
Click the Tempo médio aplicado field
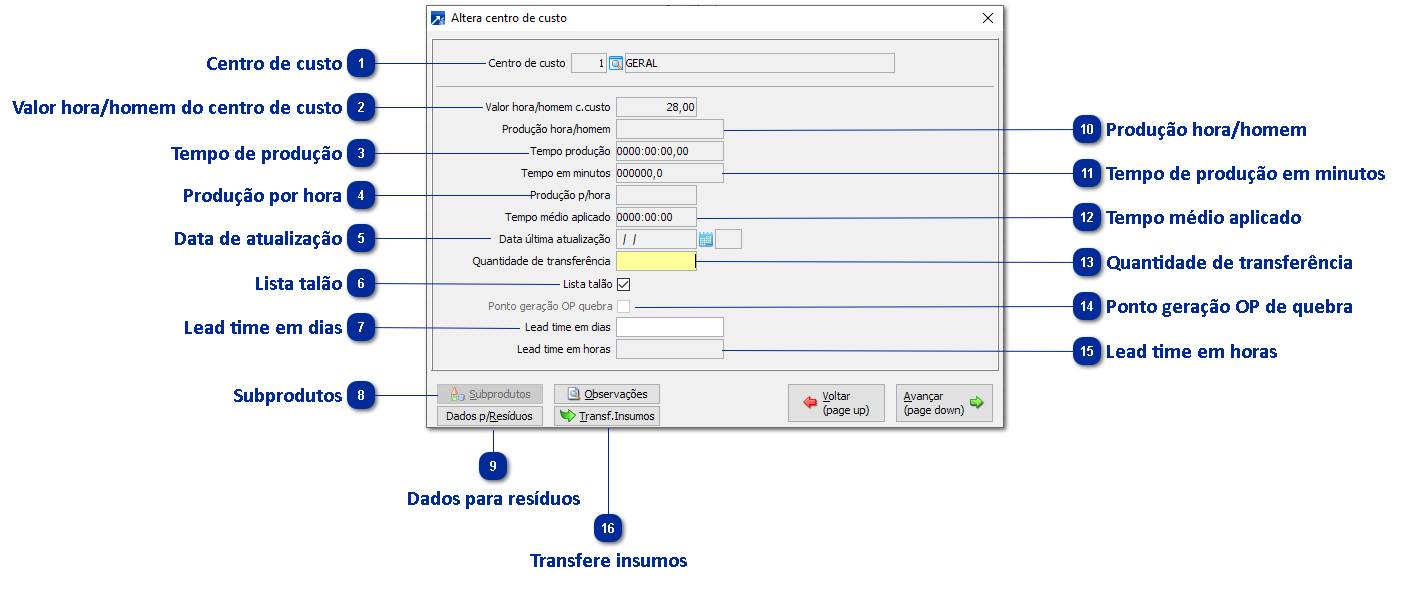pos(656,217)
